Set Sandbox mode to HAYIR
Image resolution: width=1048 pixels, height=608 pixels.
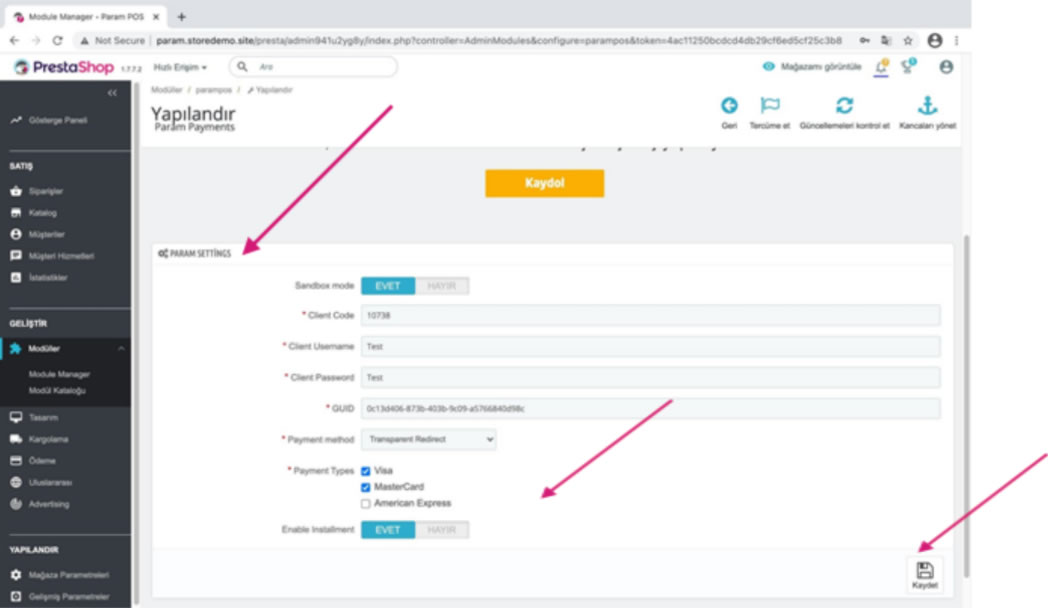442,286
